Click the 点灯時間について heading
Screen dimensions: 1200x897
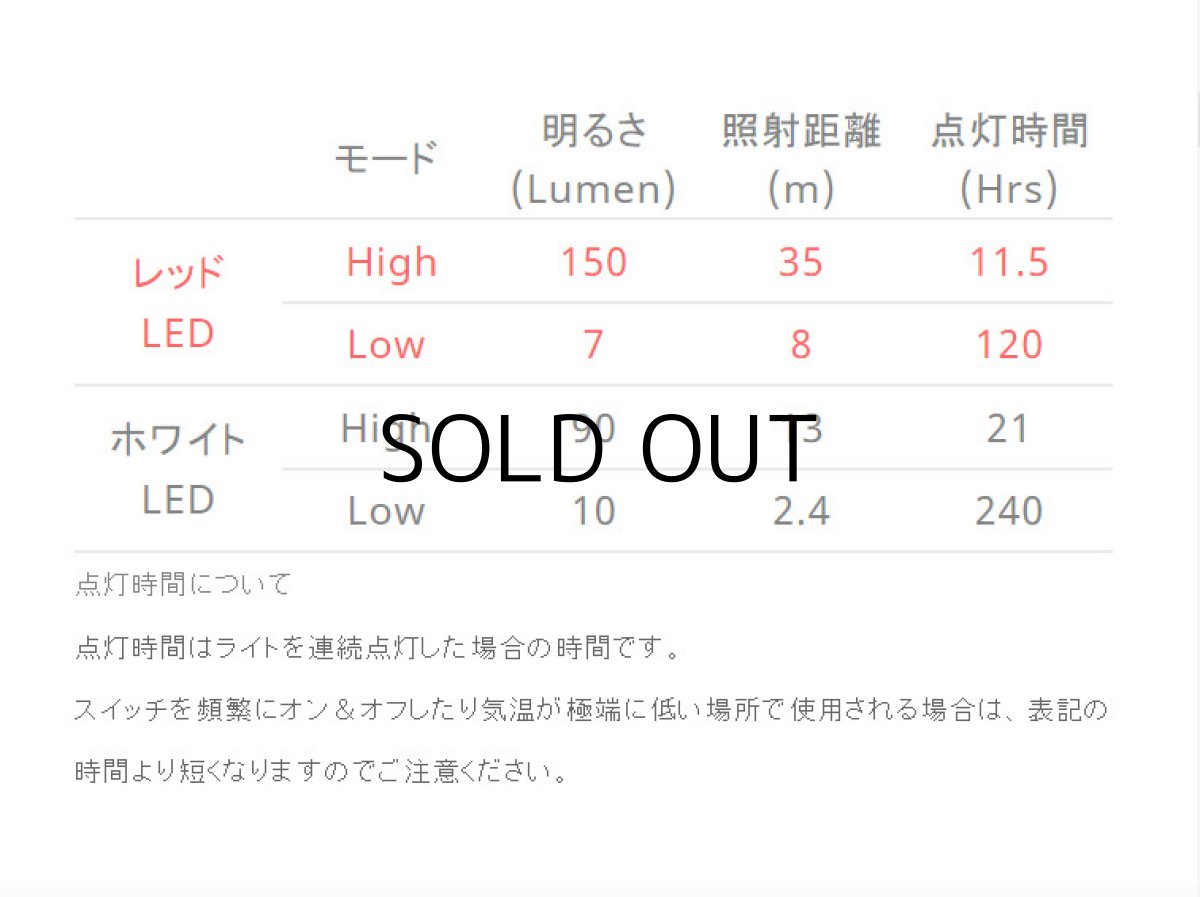[183, 584]
